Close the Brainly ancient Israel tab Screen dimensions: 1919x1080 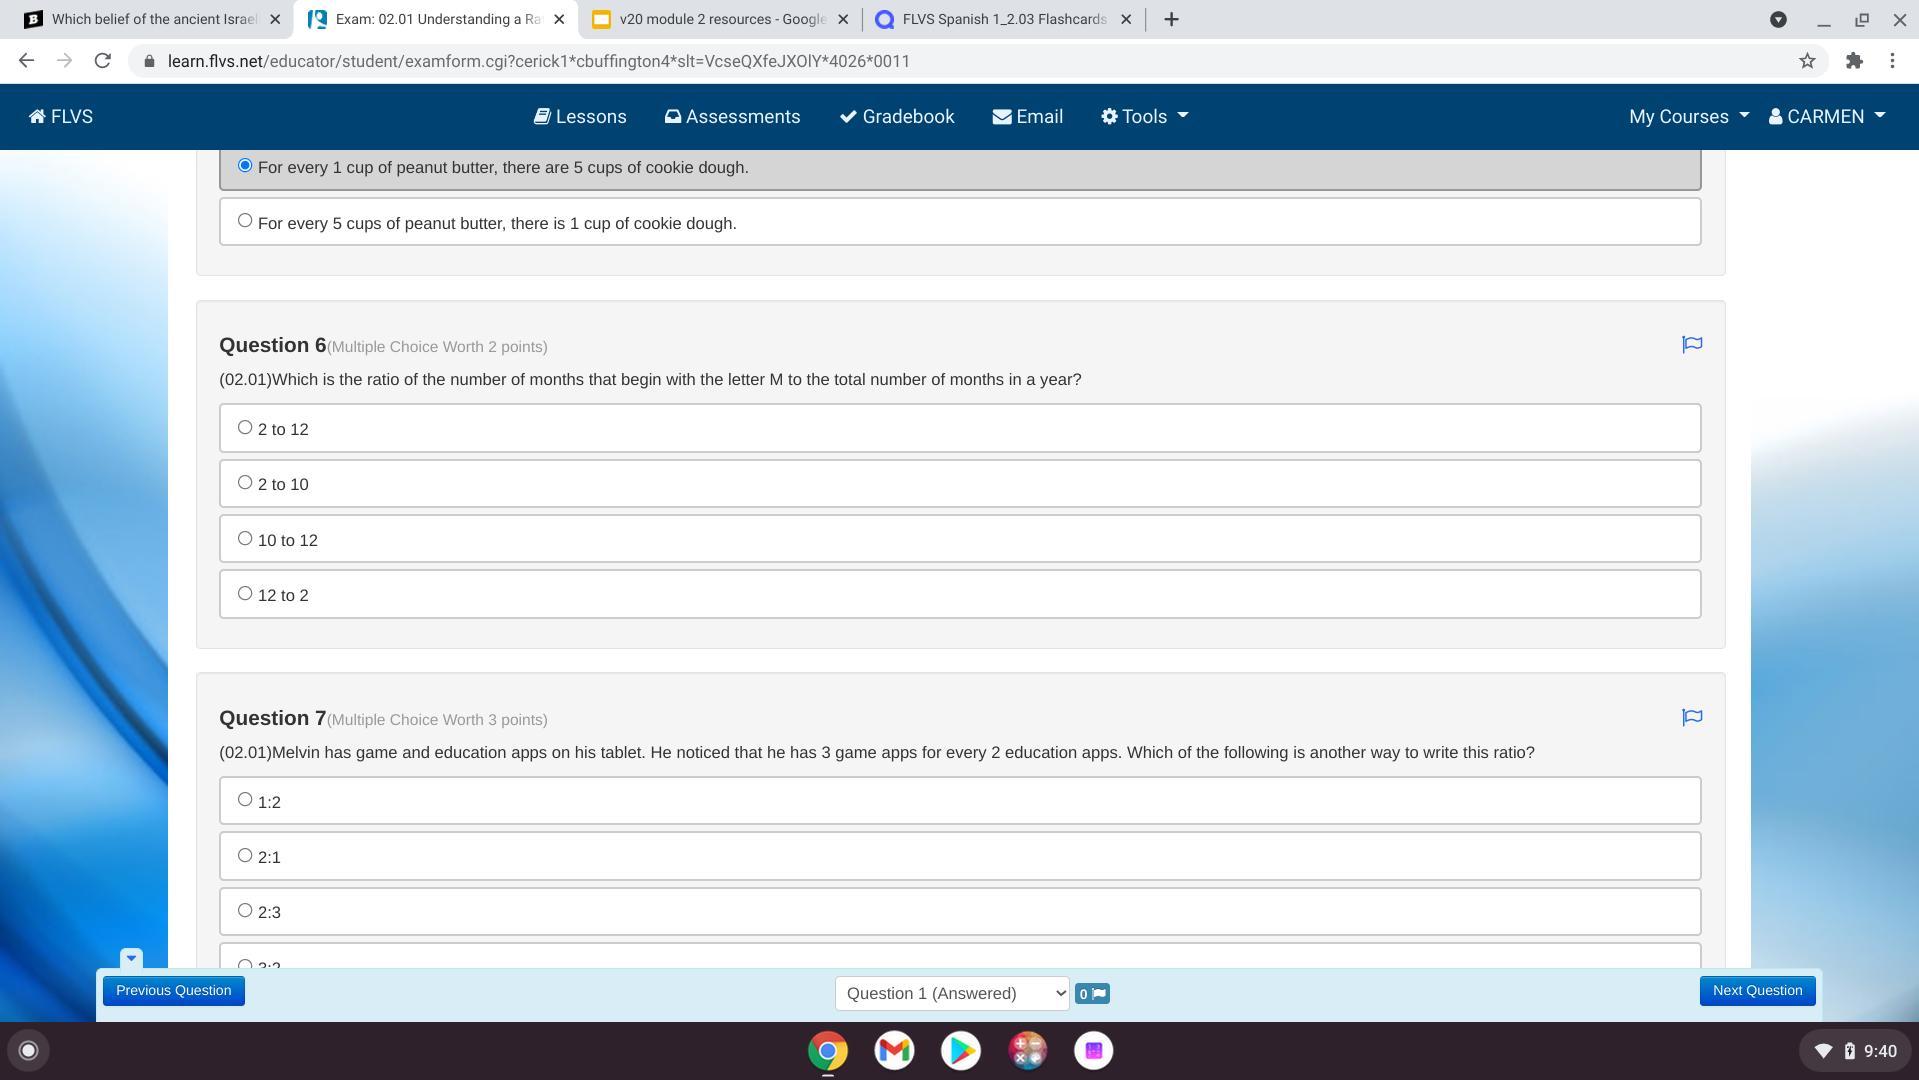(275, 19)
